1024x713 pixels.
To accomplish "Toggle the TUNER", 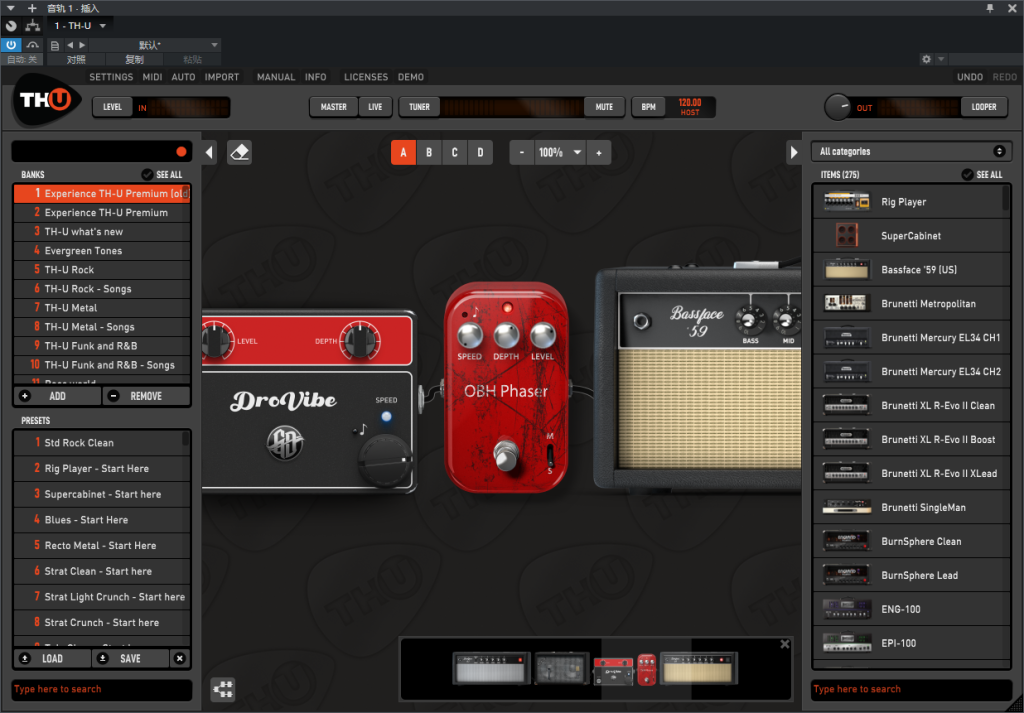I will click(x=419, y=107).
